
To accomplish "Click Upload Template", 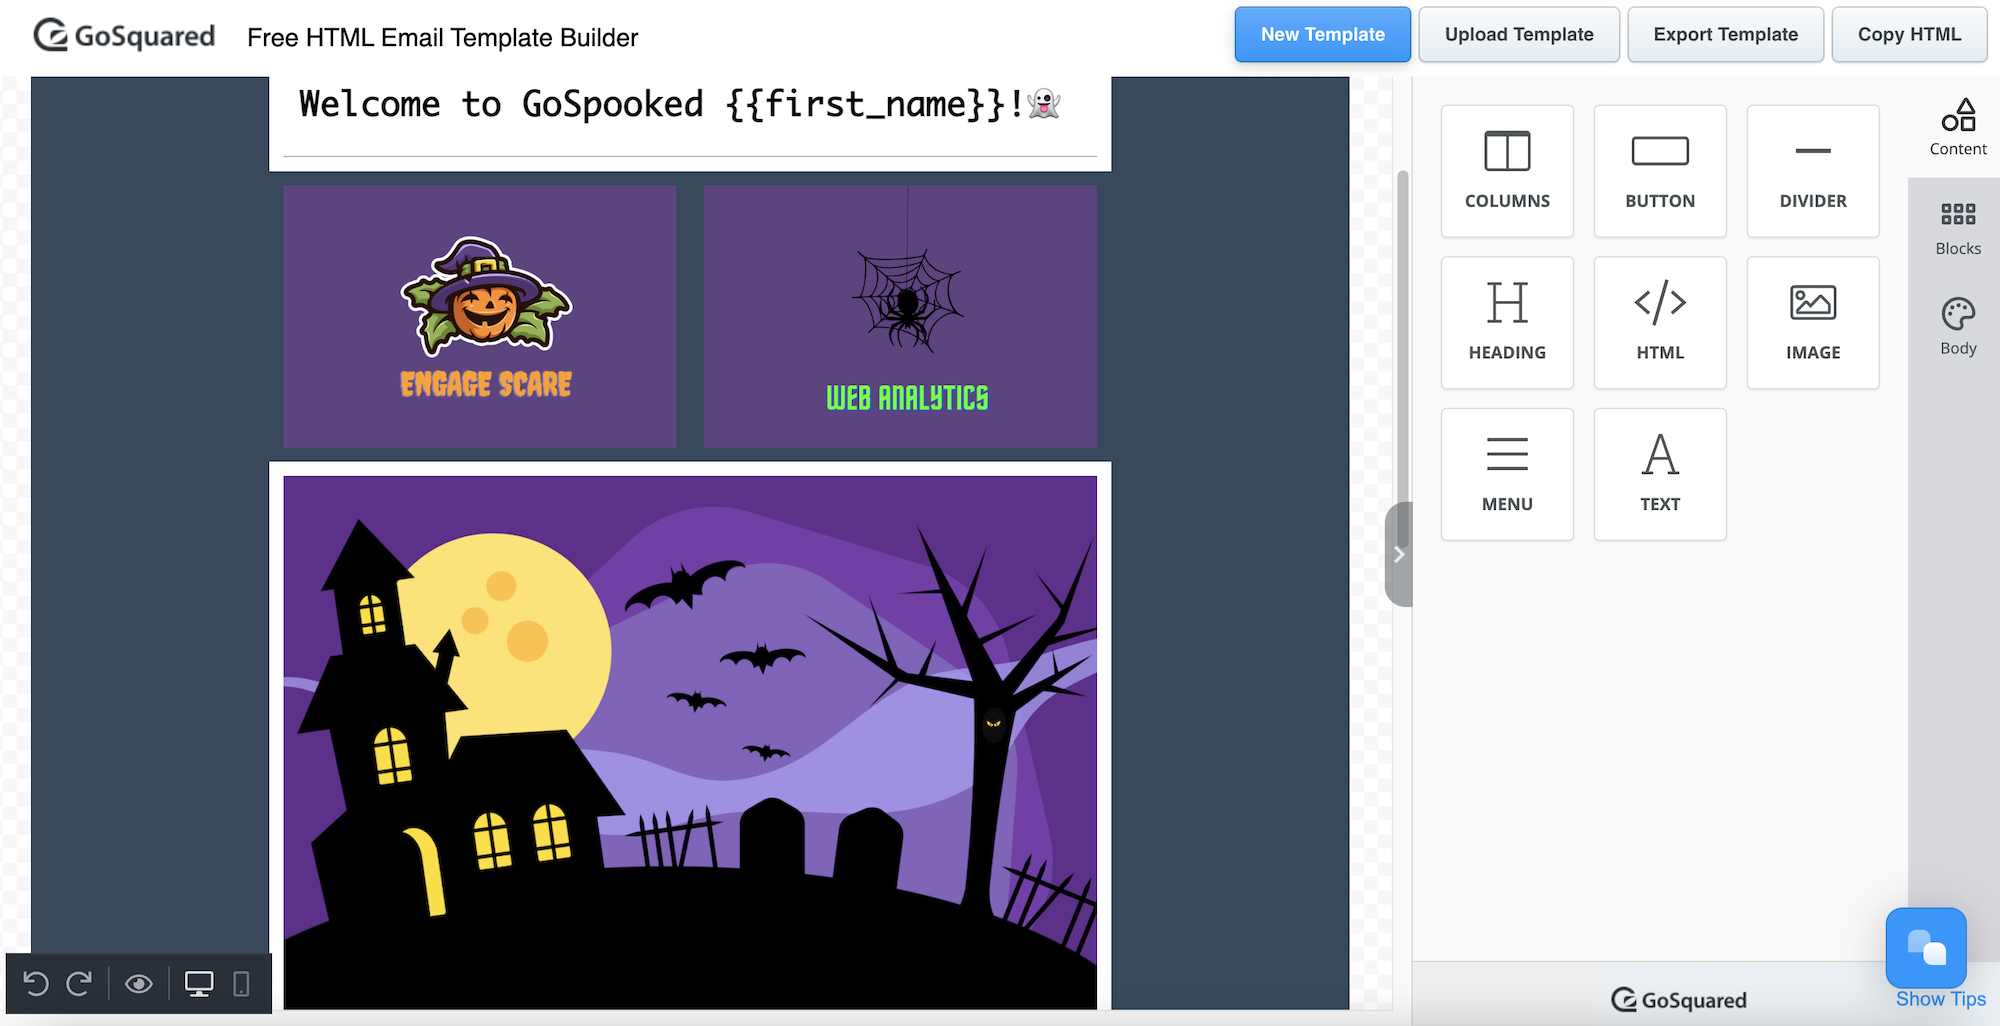I will (1519, 35).
